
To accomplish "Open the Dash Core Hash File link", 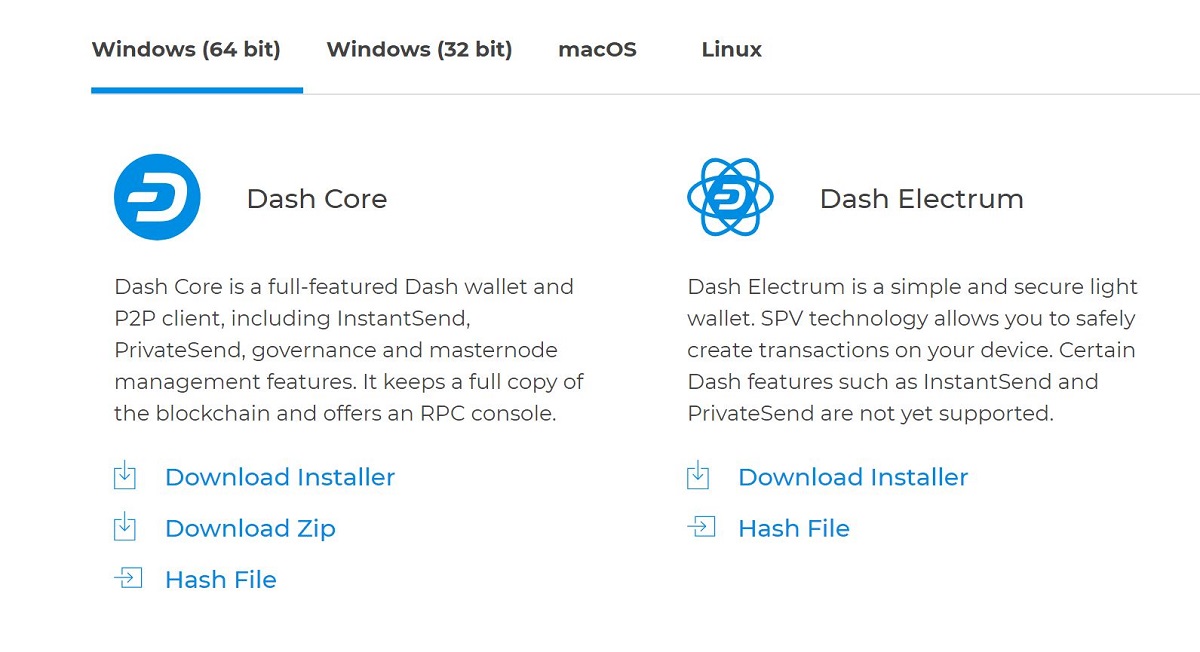I will 221,579.
